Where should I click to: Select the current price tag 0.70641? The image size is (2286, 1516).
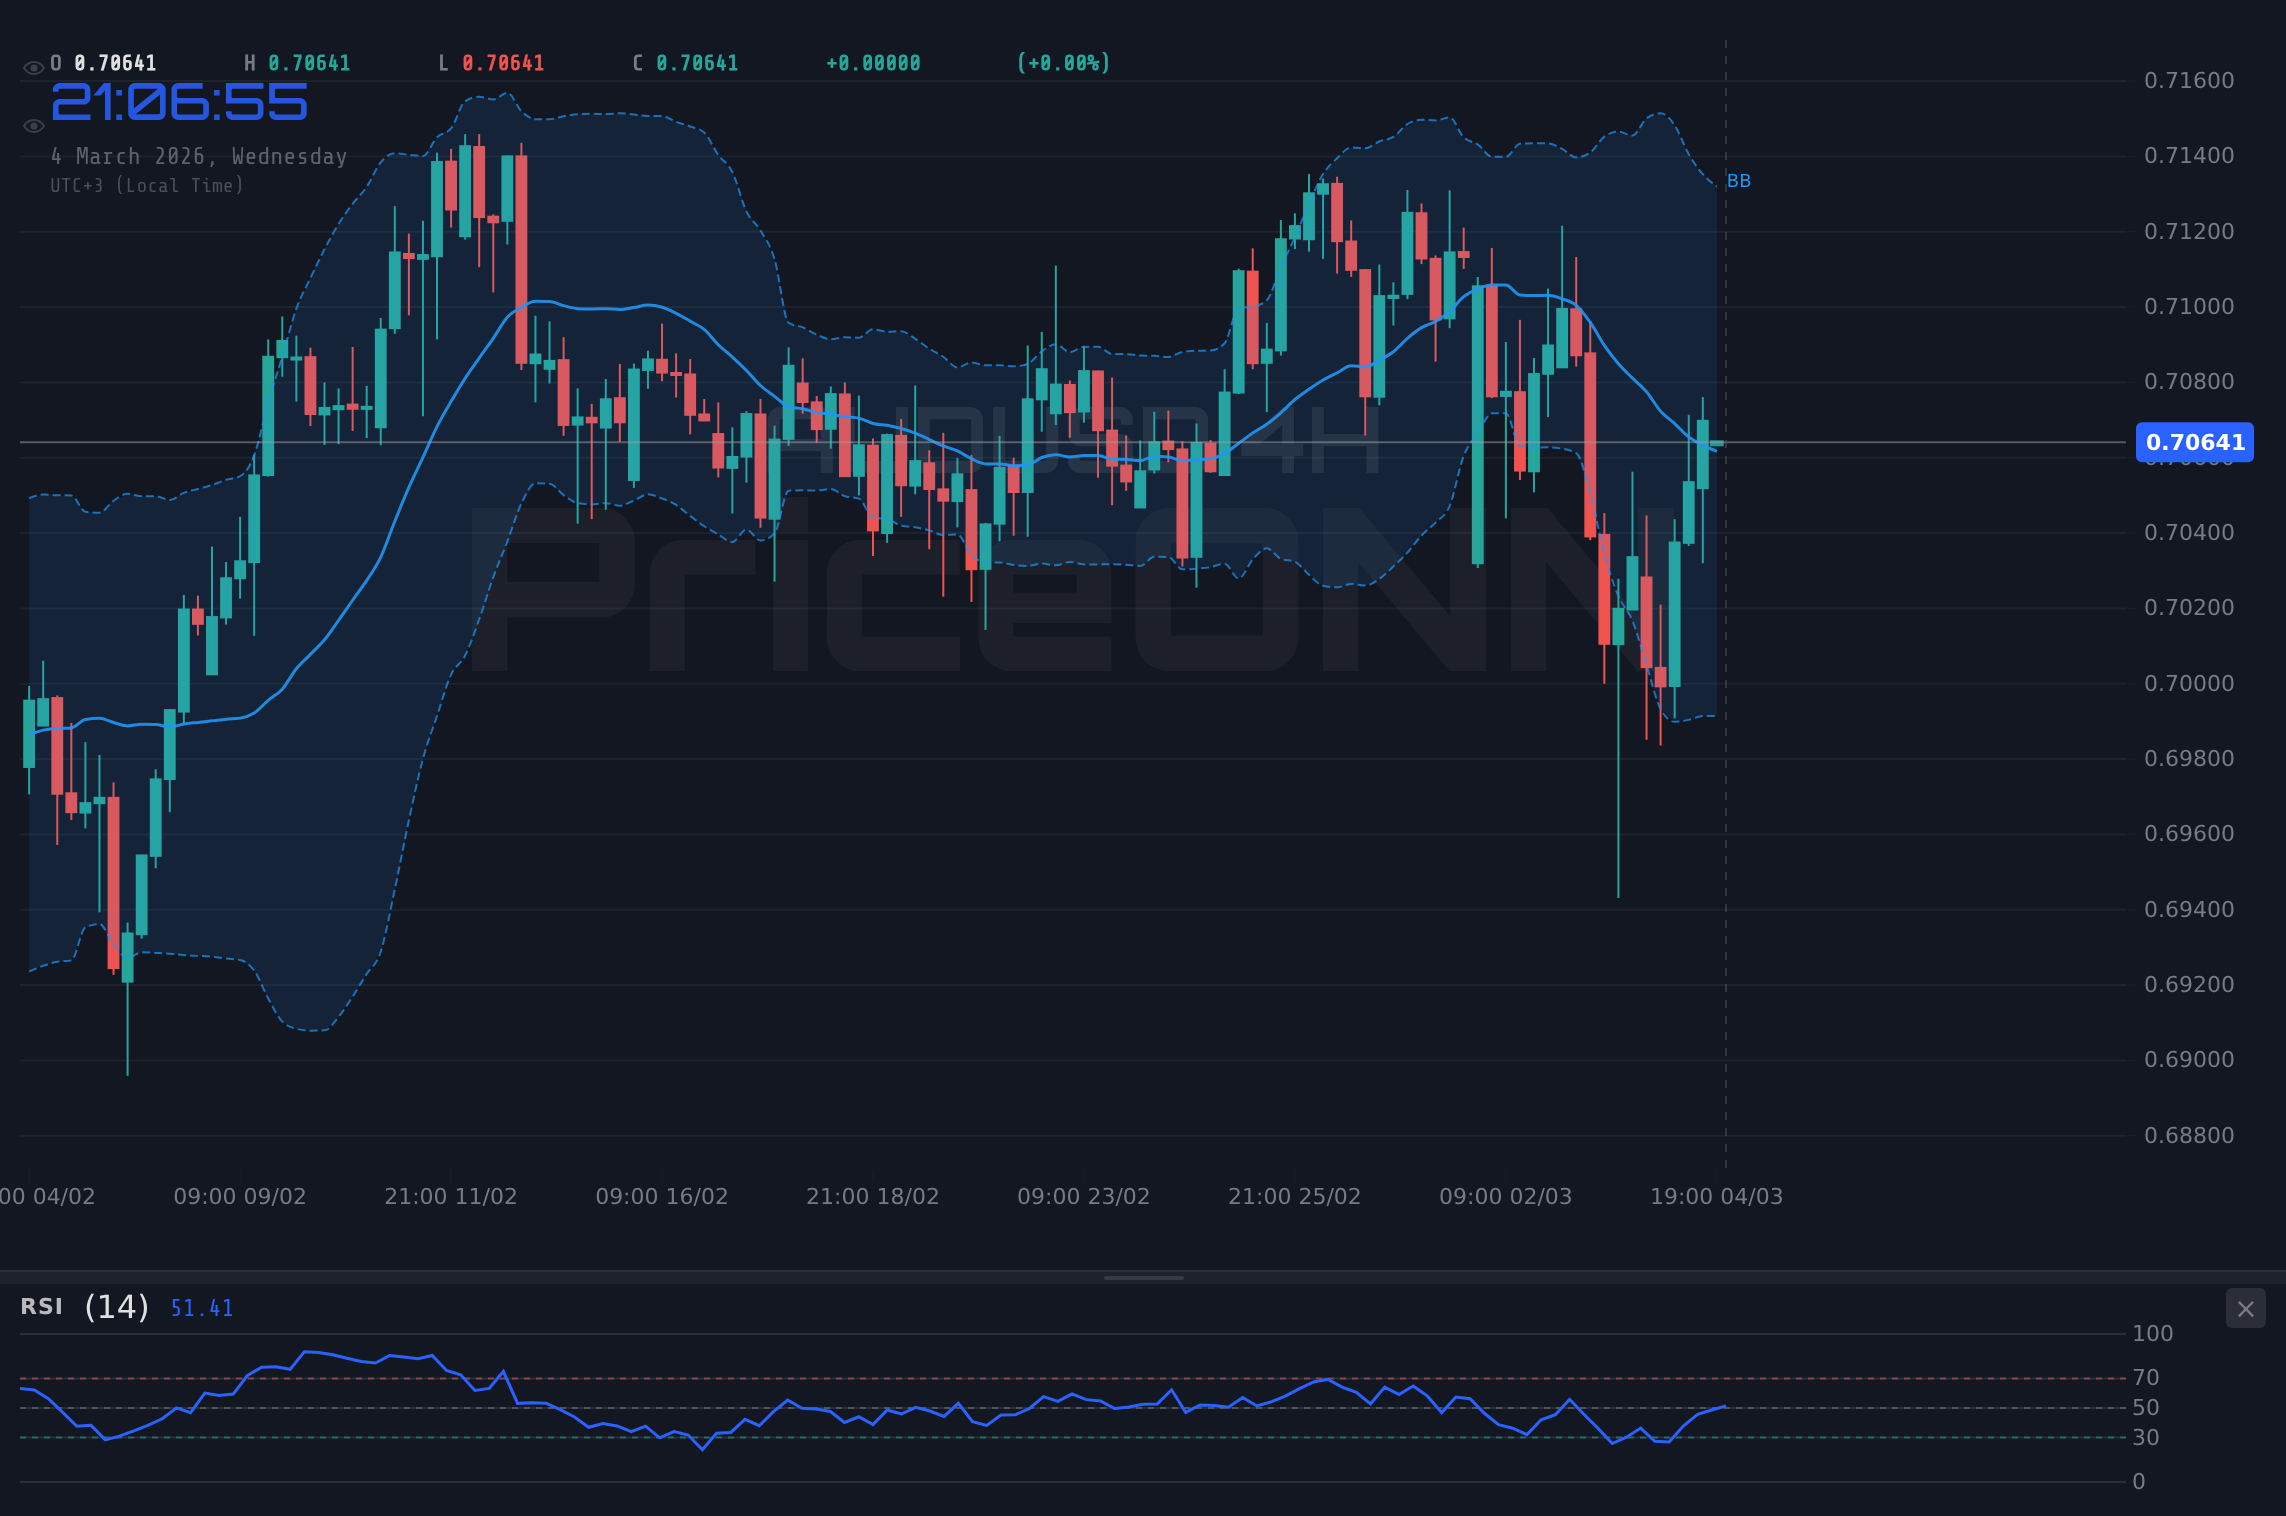[x=2194, y=443]
